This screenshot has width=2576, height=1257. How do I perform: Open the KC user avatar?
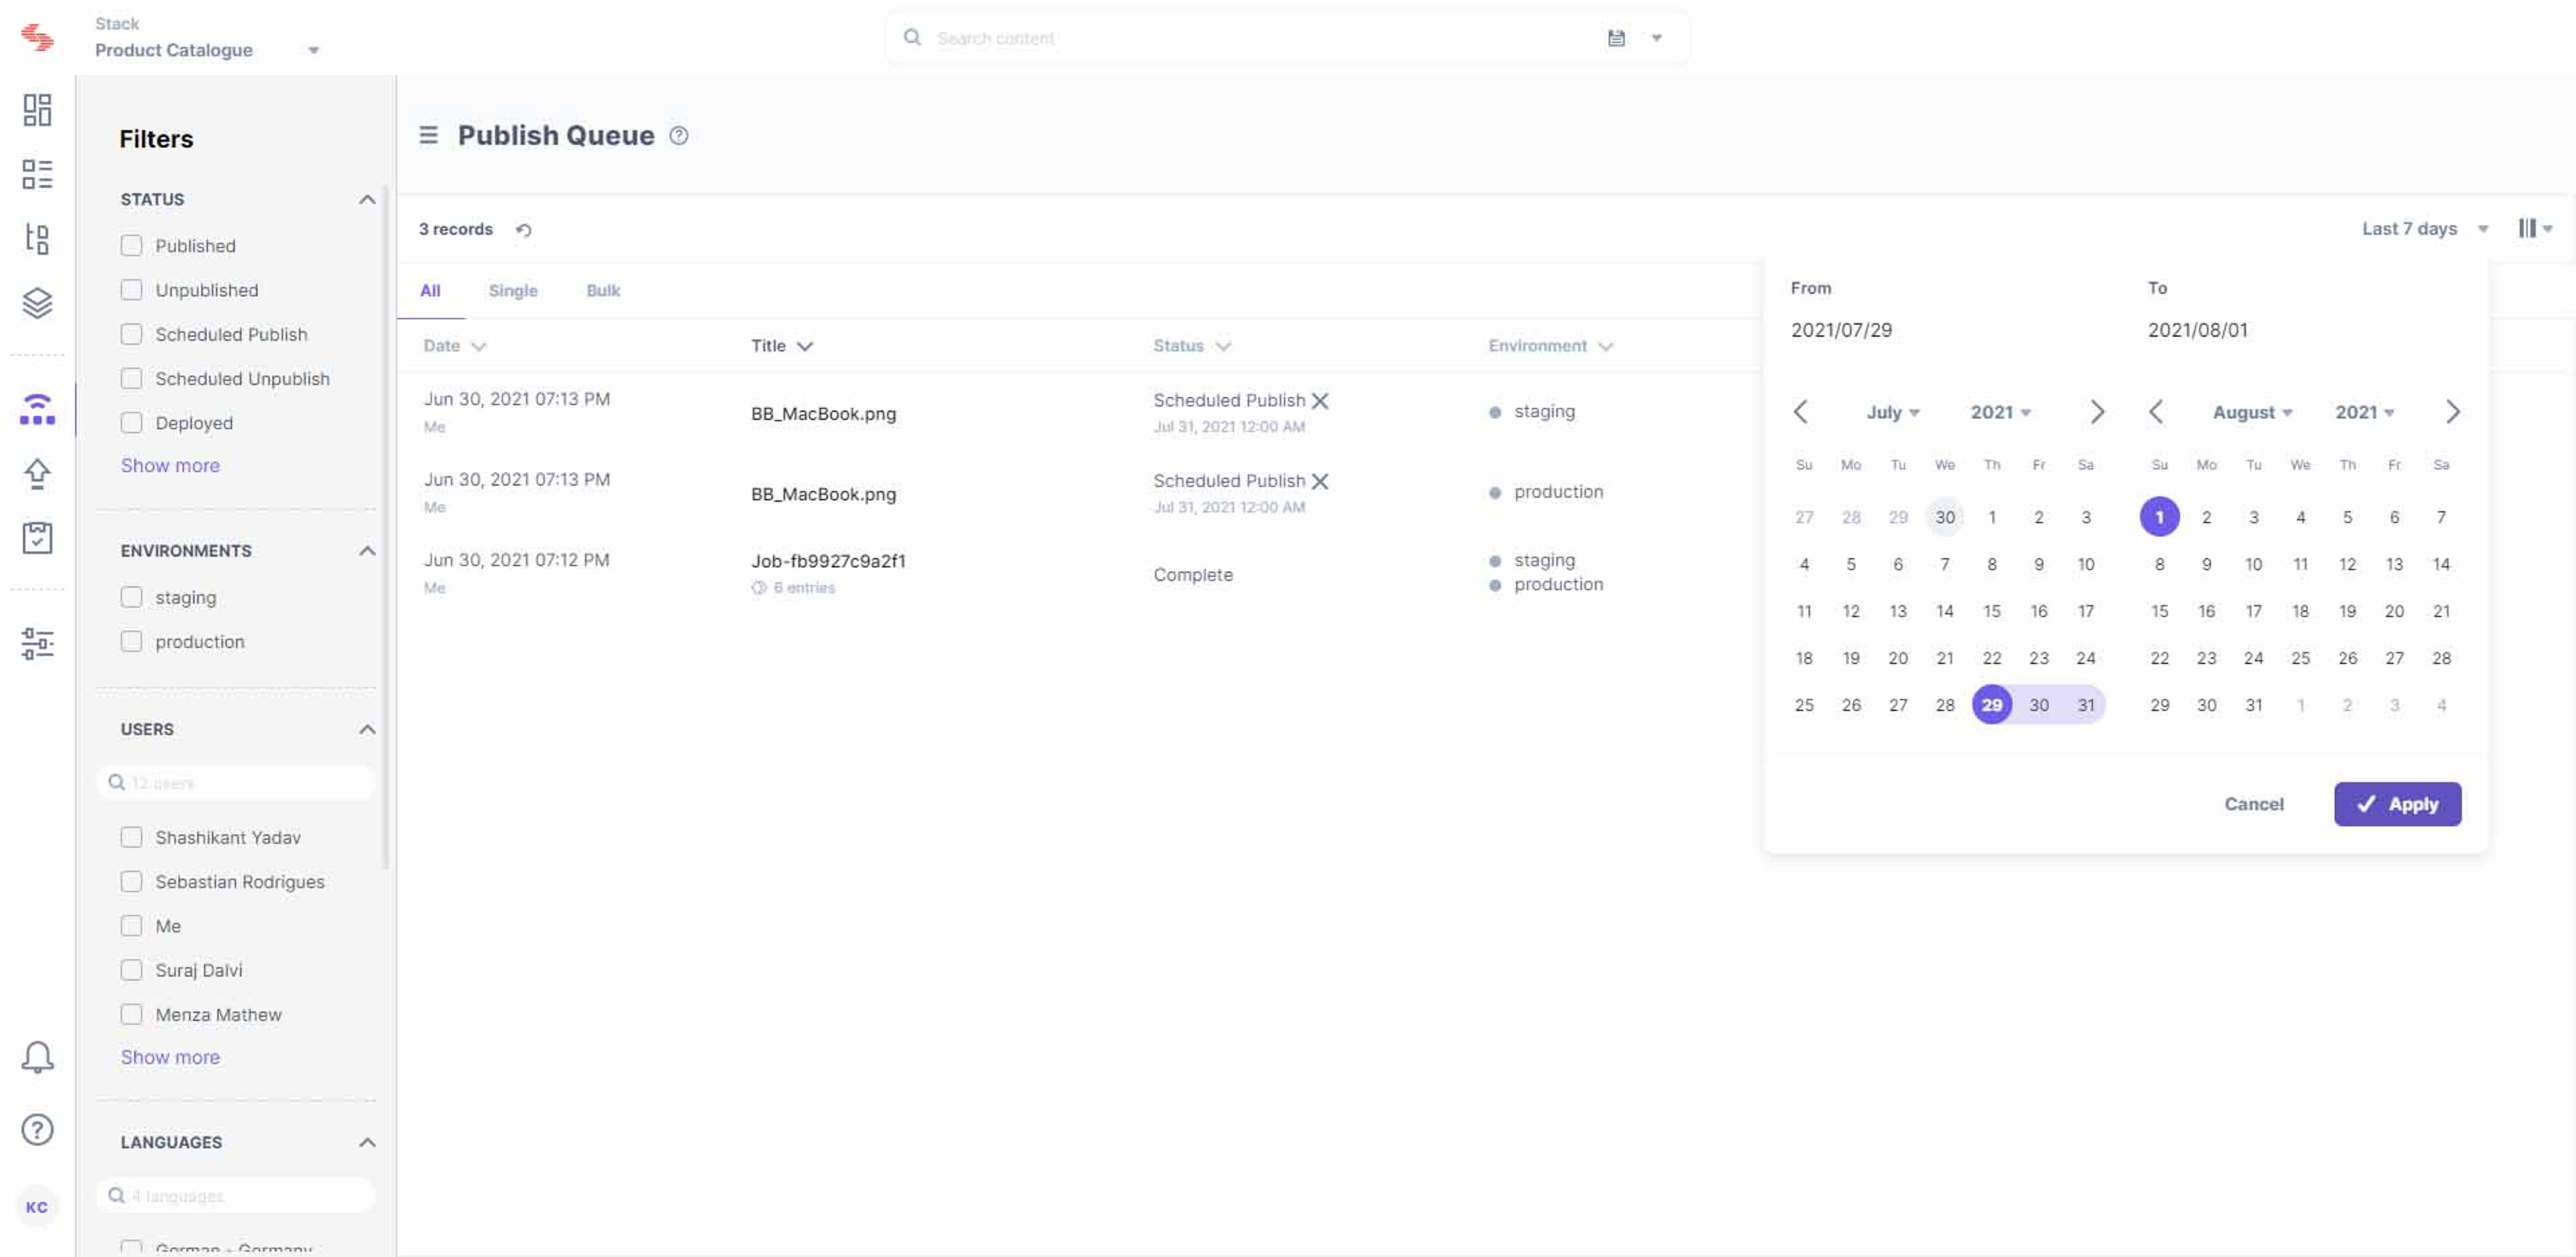pyautogui.click(x=37, y=1207)
